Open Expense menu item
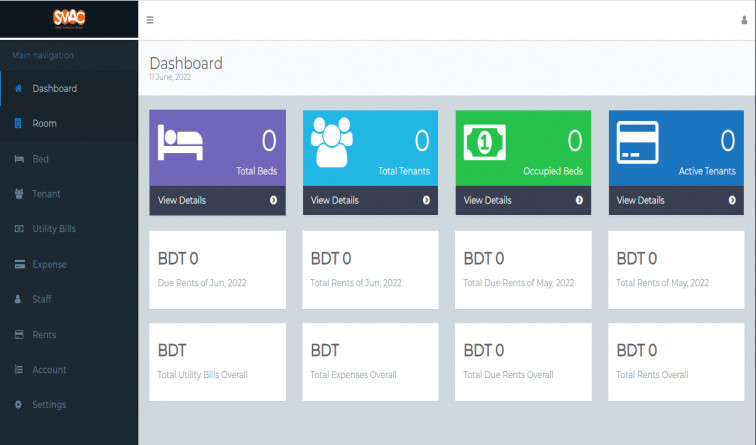The image size is (756, 445). [69, 264]
